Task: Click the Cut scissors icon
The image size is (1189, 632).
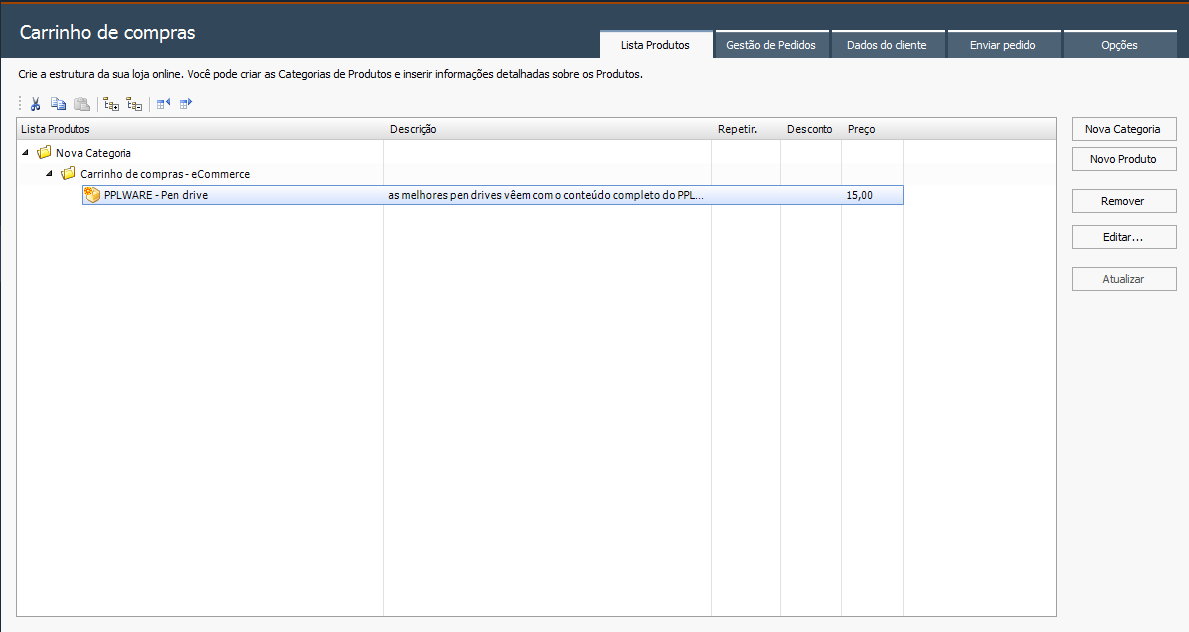Action: point(35,103)
